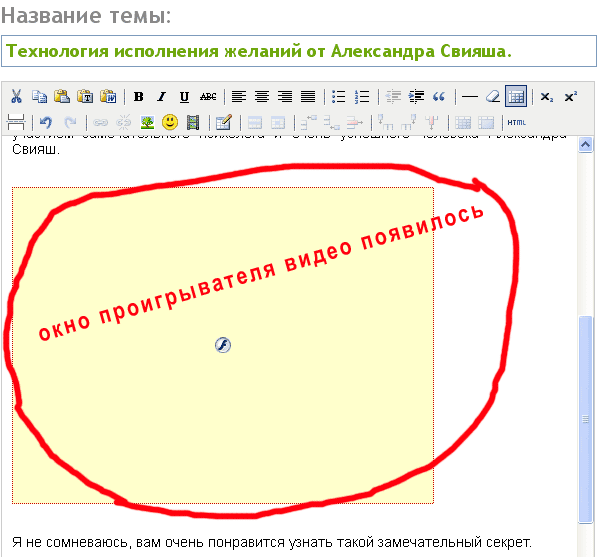Screen dimensions: 598x557
Task: Insert a new table
Action: click(223, 122)
